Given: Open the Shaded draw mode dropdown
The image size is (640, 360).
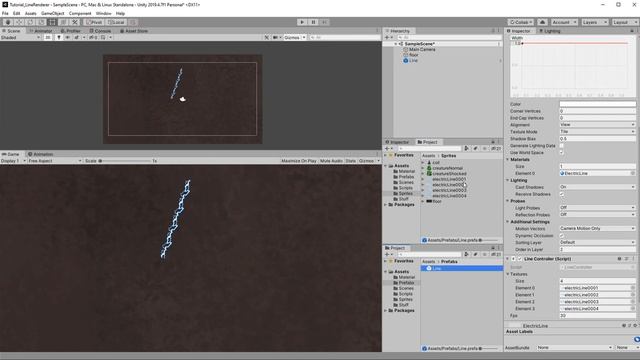Looking at the screenshot, I should 20,37.
